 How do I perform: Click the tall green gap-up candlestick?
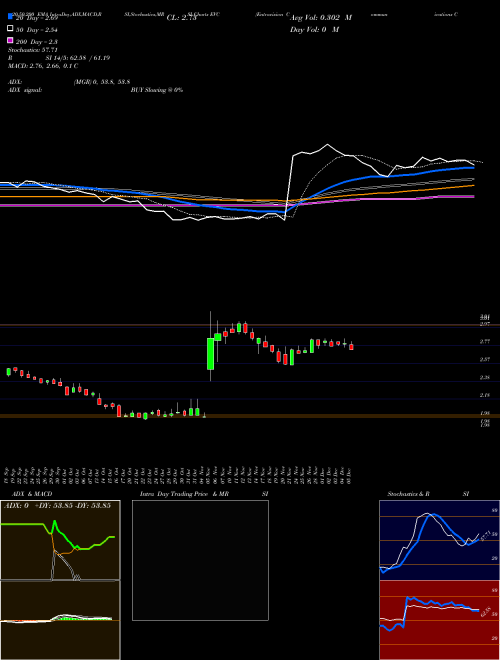(x=210, y=354)
